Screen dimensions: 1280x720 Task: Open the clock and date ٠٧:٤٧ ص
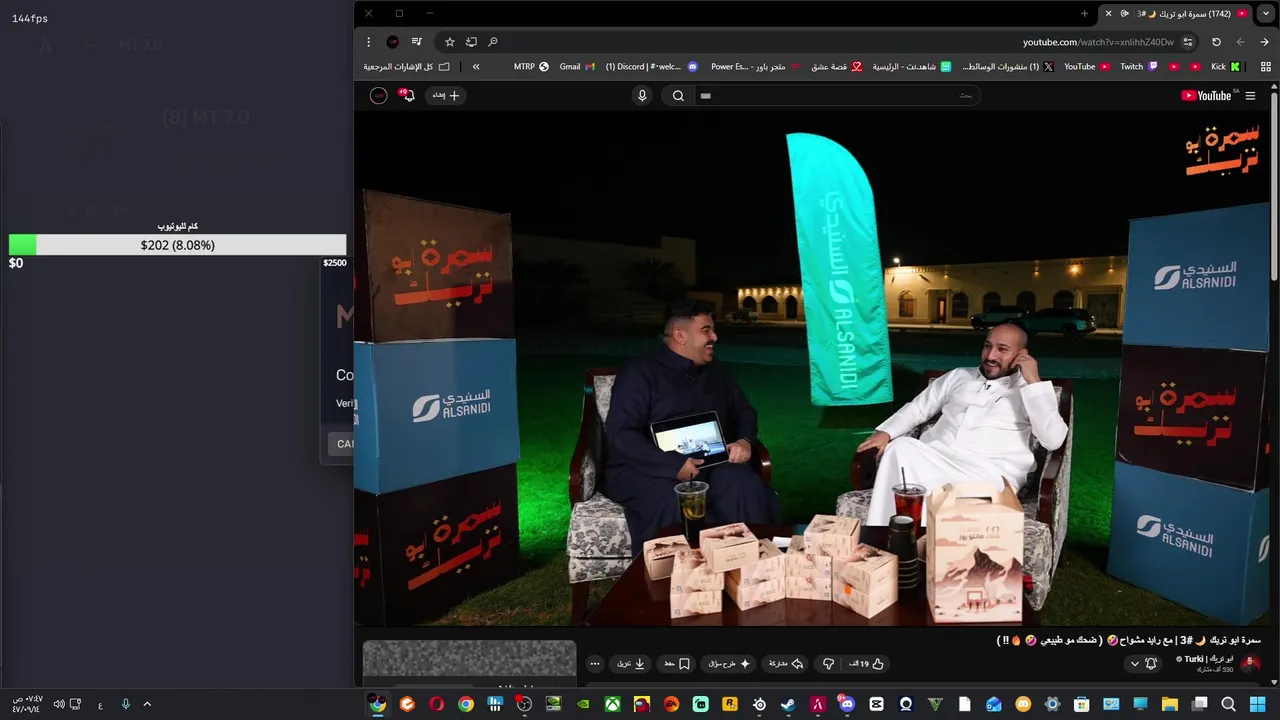pos(27,704)
